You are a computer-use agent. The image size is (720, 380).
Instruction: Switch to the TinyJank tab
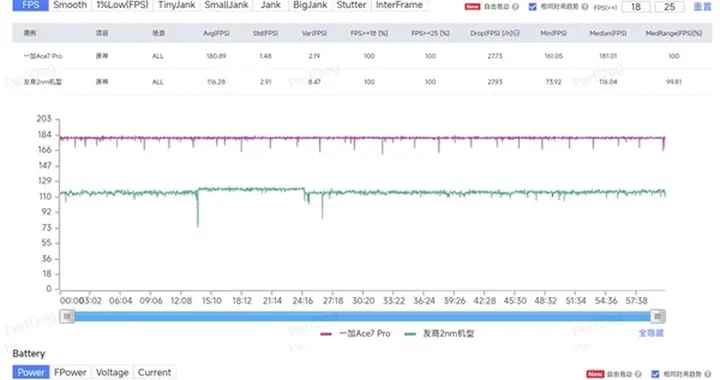coord(176,5)
